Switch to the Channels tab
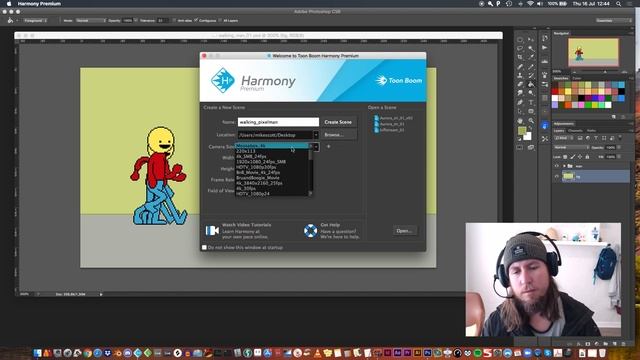 click(x=575, y=131)
